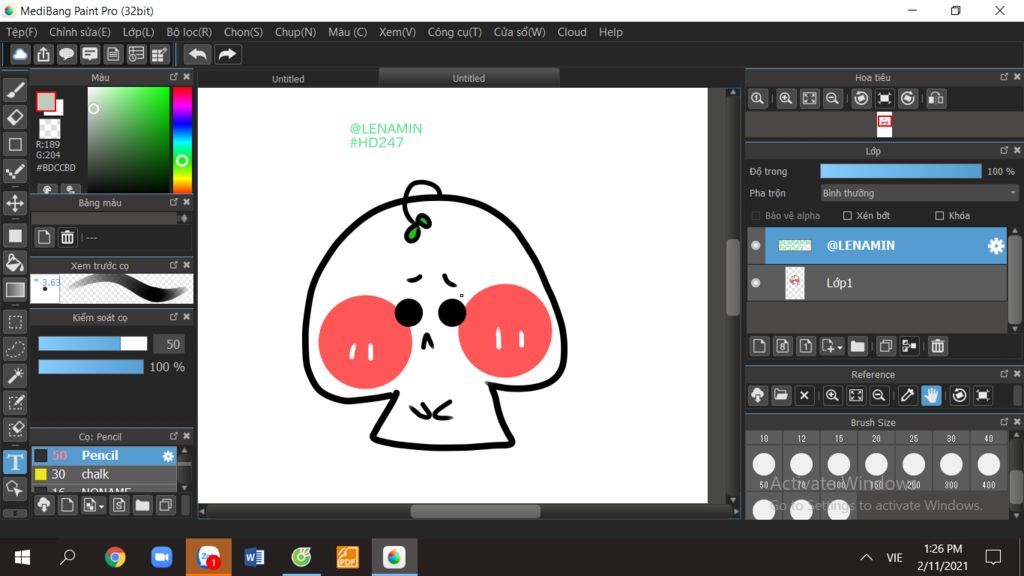1024x576 pixels.
Task: Open the Pha trộn blending mode dropdown
Action: pos(918,193)
